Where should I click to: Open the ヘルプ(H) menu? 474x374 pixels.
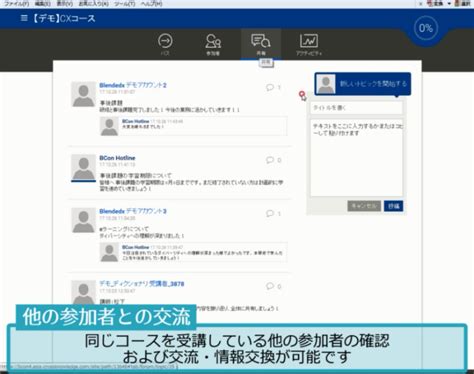click(x=151, y=4)
